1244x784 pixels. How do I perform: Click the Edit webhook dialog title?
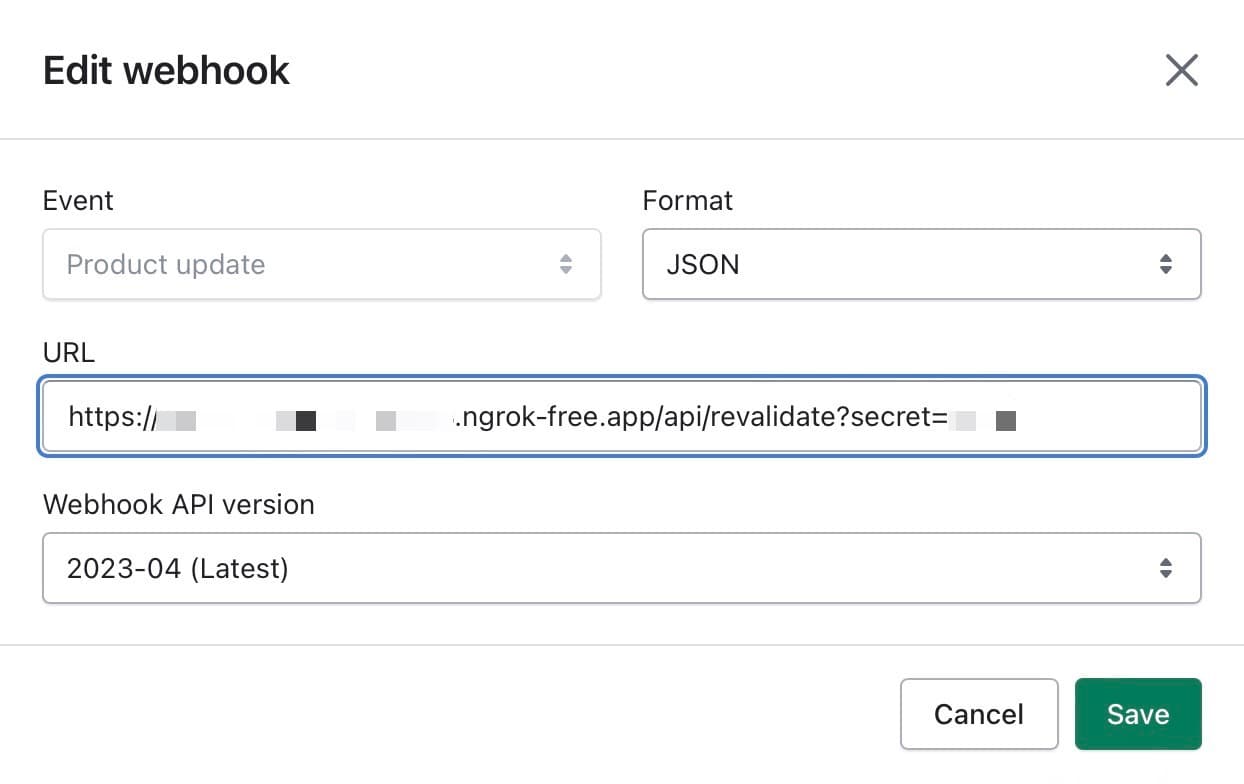pyautogui.click(x=165, y=70)
